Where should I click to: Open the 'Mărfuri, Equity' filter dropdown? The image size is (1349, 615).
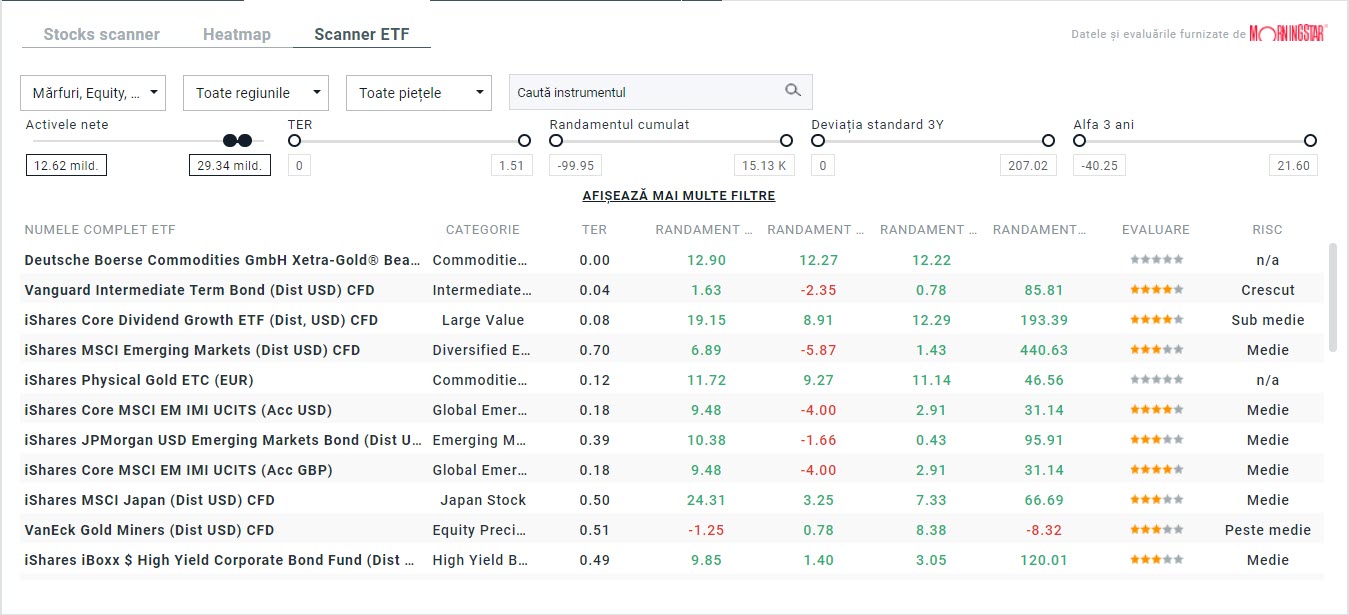[x=92, y=92]
